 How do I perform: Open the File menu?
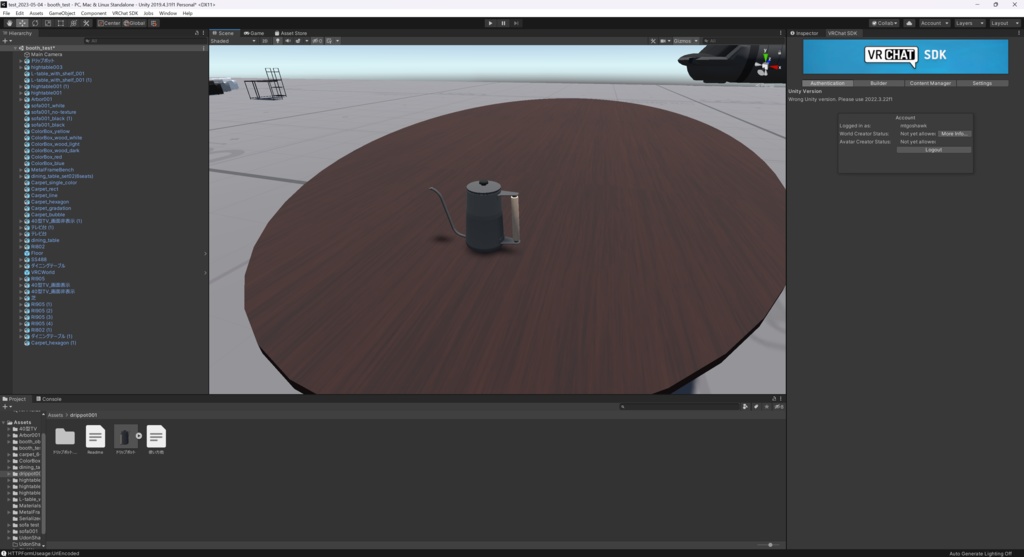tap(7, 13)
